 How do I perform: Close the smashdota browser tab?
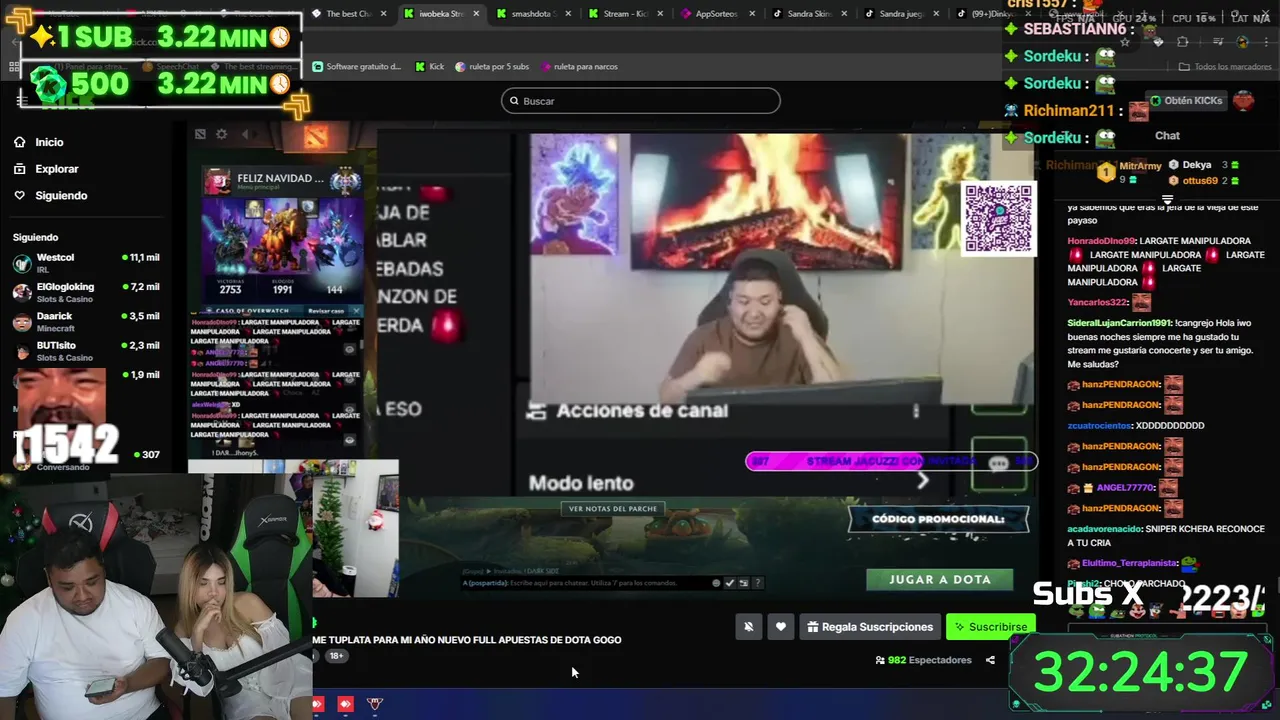(568, 14)
